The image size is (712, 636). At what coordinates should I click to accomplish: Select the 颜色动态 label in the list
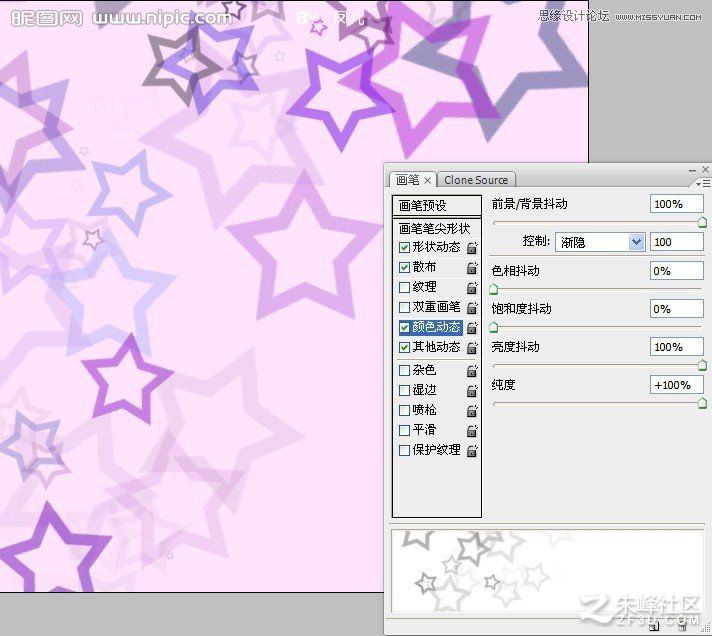click(436, 327)
